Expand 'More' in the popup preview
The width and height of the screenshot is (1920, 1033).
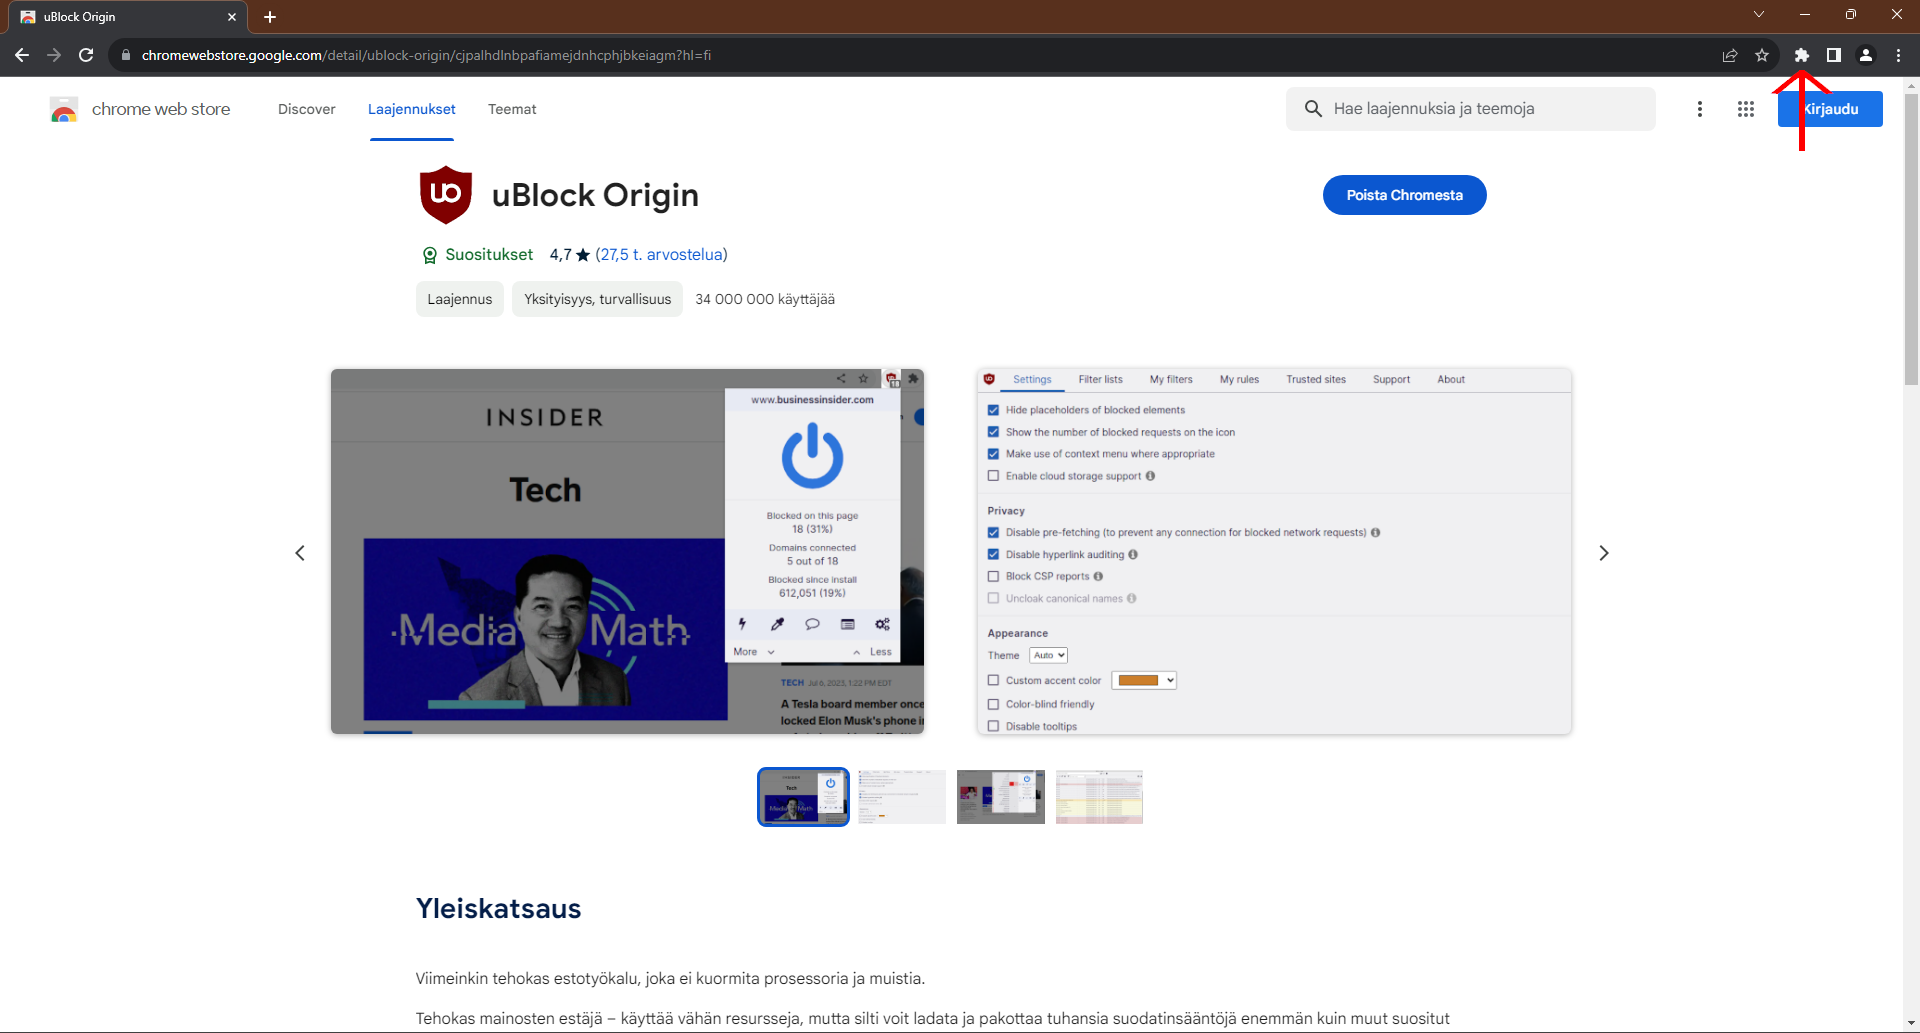[x=754, y=652]
